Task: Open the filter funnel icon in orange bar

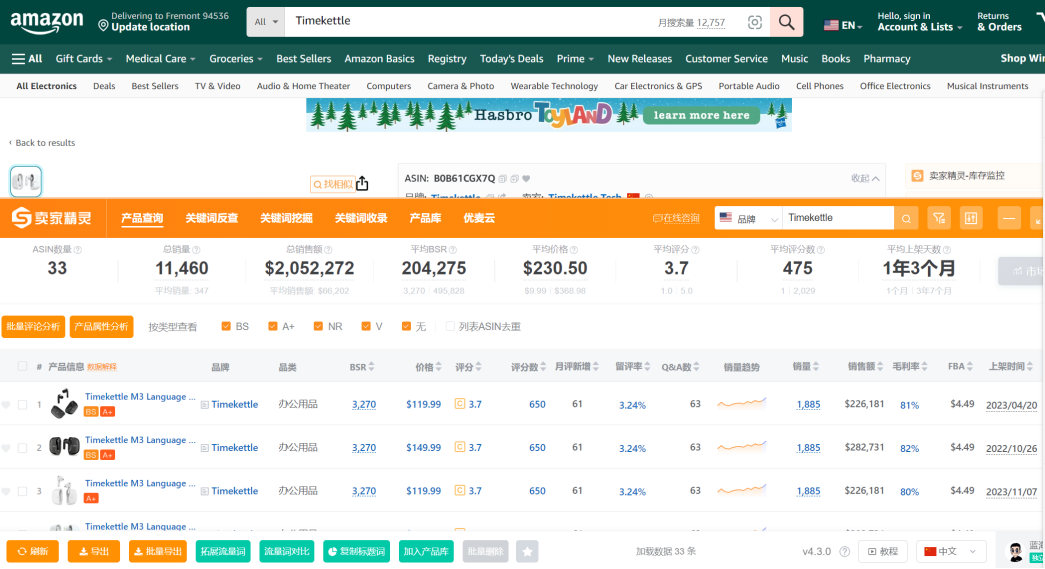Action: pyautogui.click(x=939, y=218)
